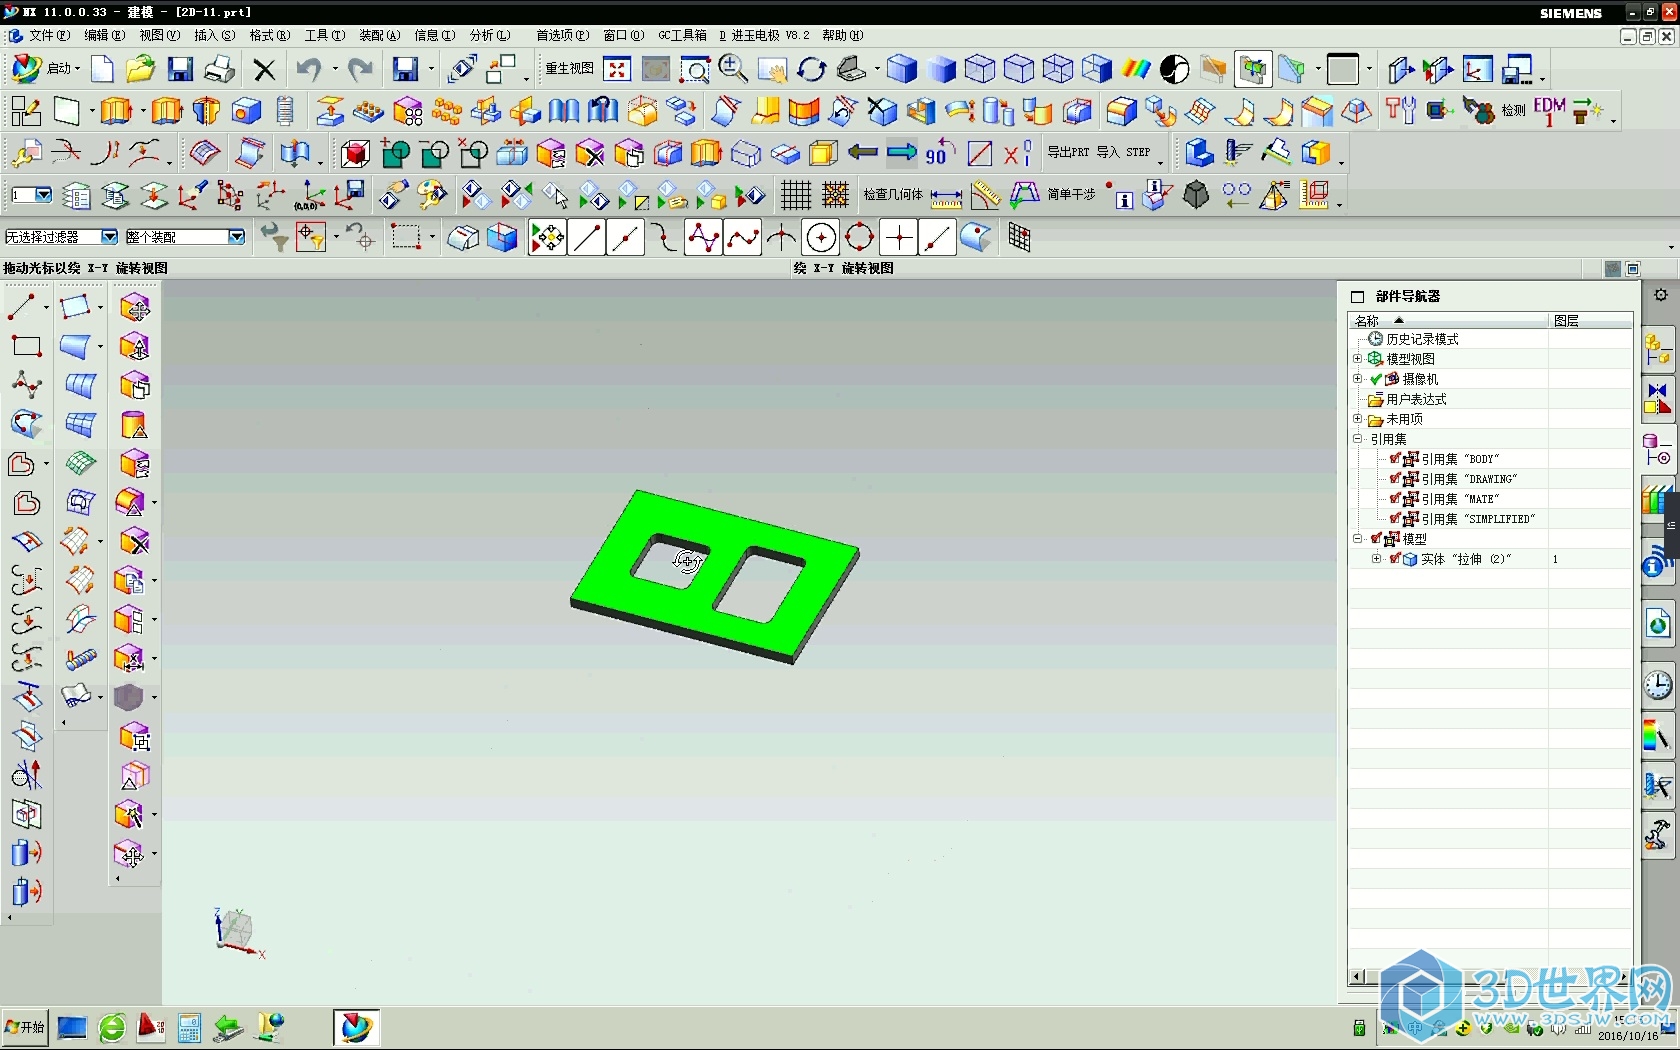Toggle the end point snap option
This screenshot has height=1050, width=1680.
[587, 238]
